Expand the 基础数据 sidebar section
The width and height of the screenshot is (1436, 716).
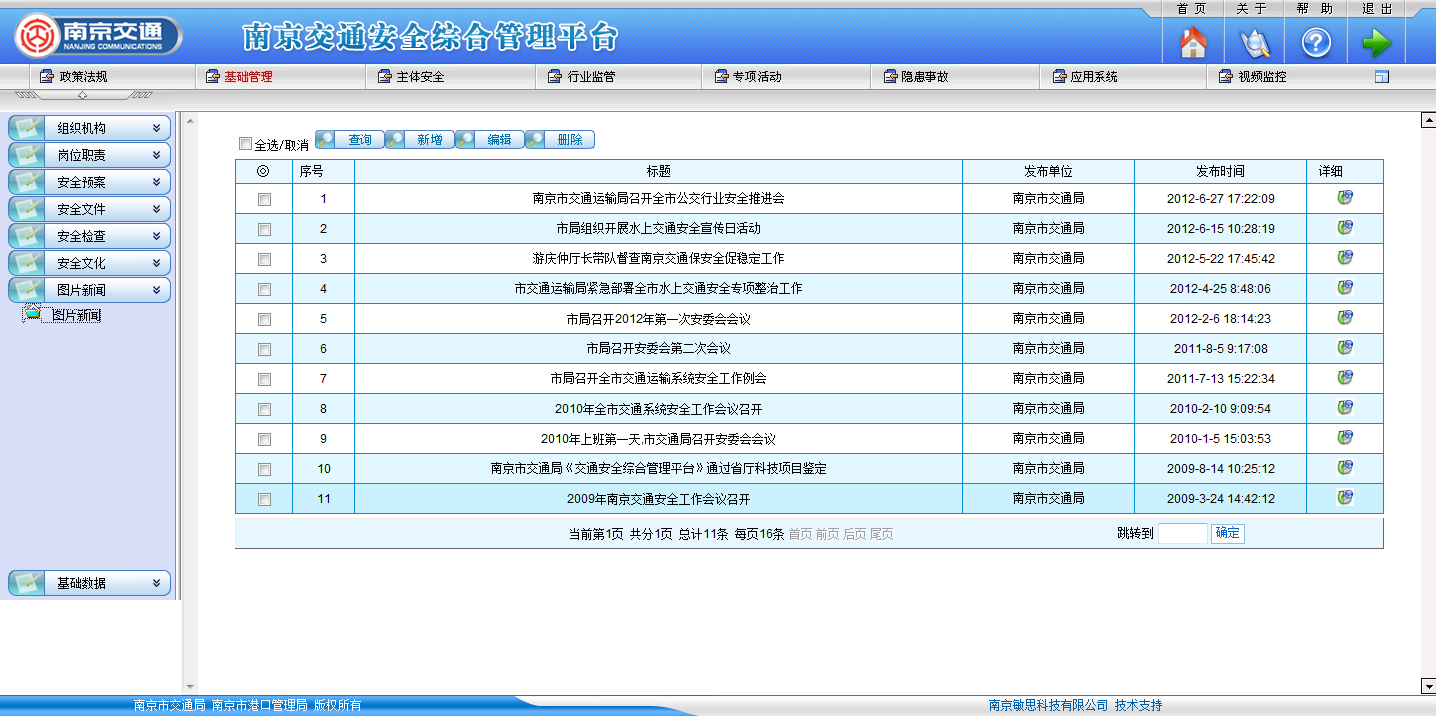point(89,583)
